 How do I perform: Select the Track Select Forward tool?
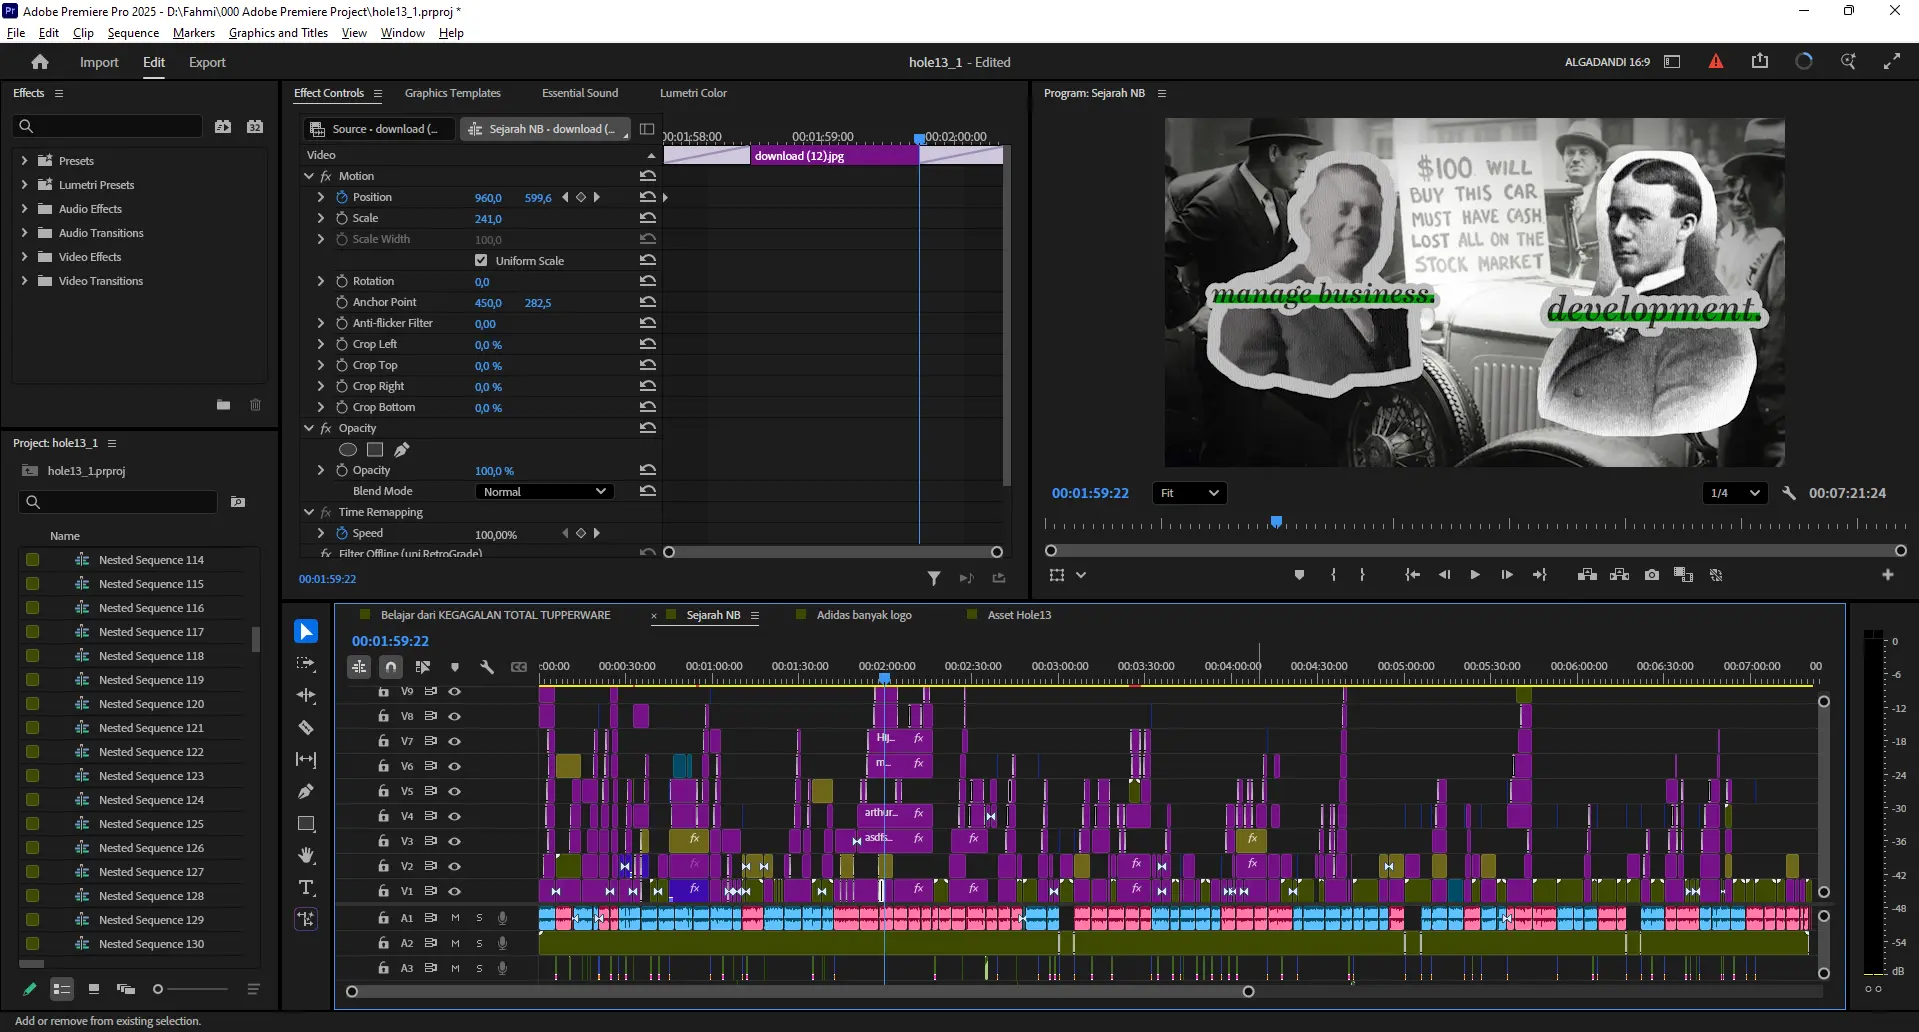306,663
